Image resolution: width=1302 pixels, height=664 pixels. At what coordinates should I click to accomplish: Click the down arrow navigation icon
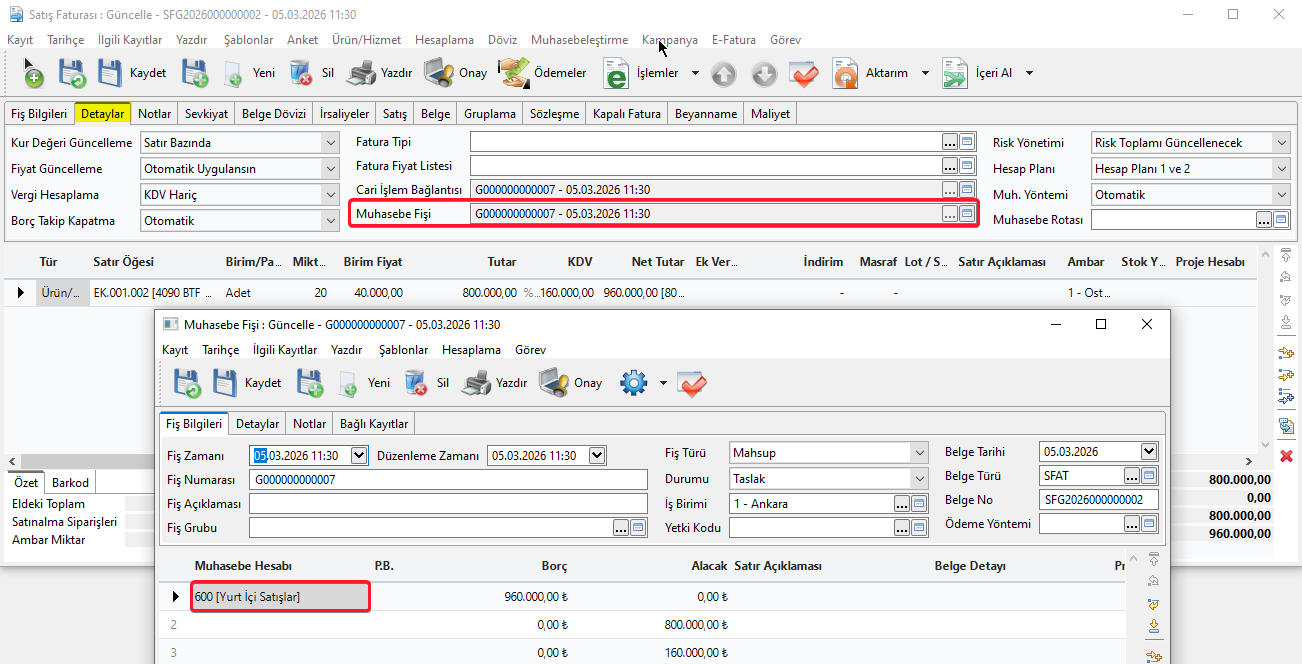pyautogui.click(x=764, y=74)
